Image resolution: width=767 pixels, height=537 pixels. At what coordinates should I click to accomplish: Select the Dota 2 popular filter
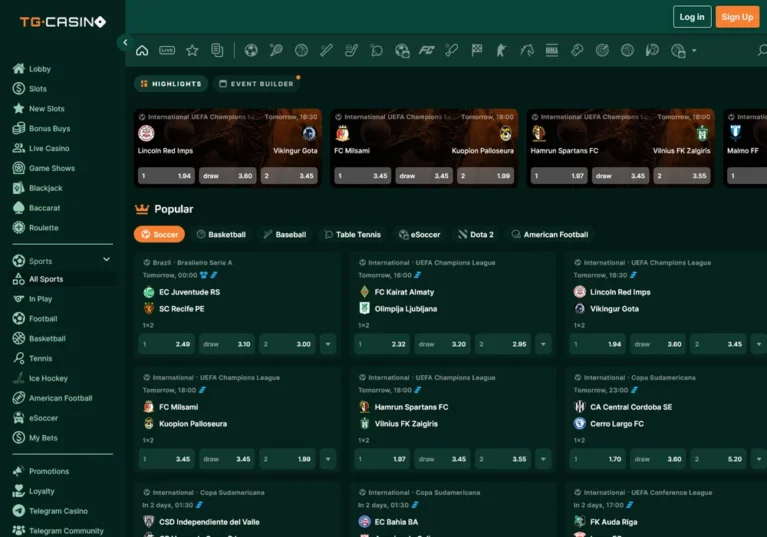point(476,234)
